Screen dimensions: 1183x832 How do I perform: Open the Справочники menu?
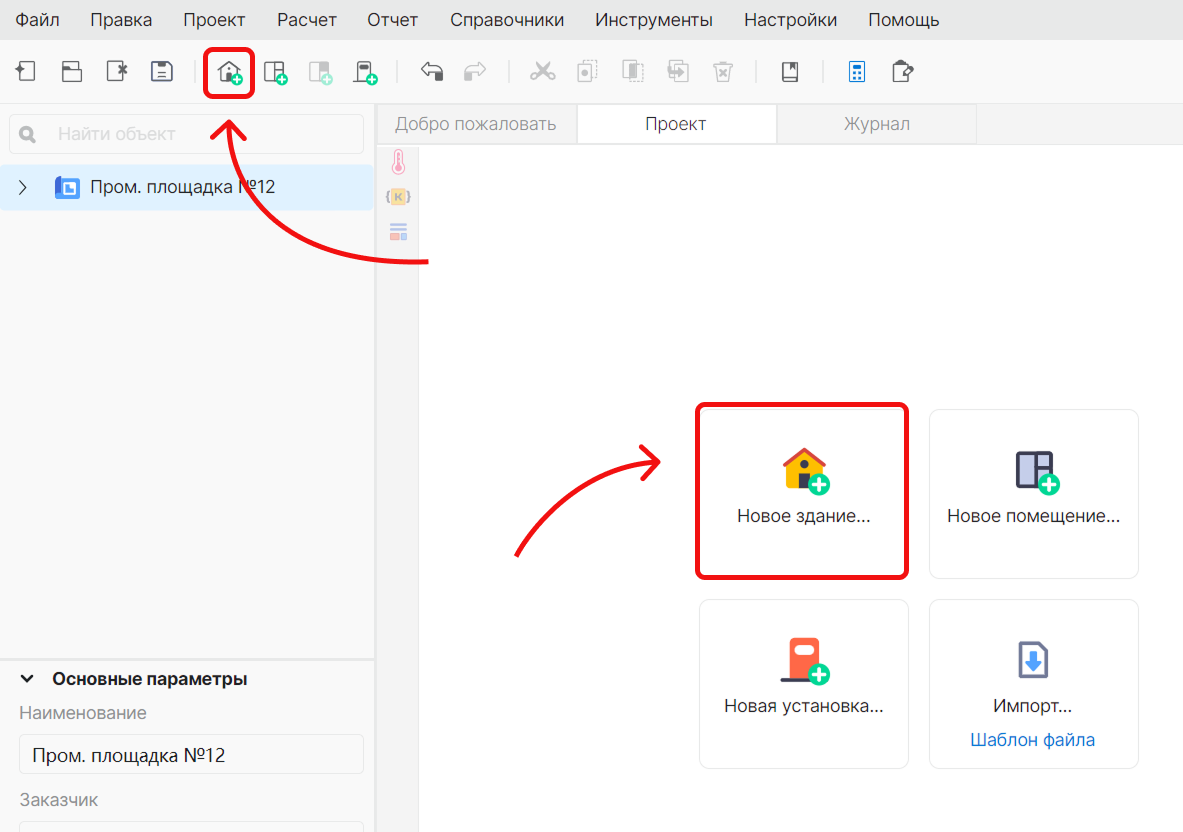507,20
